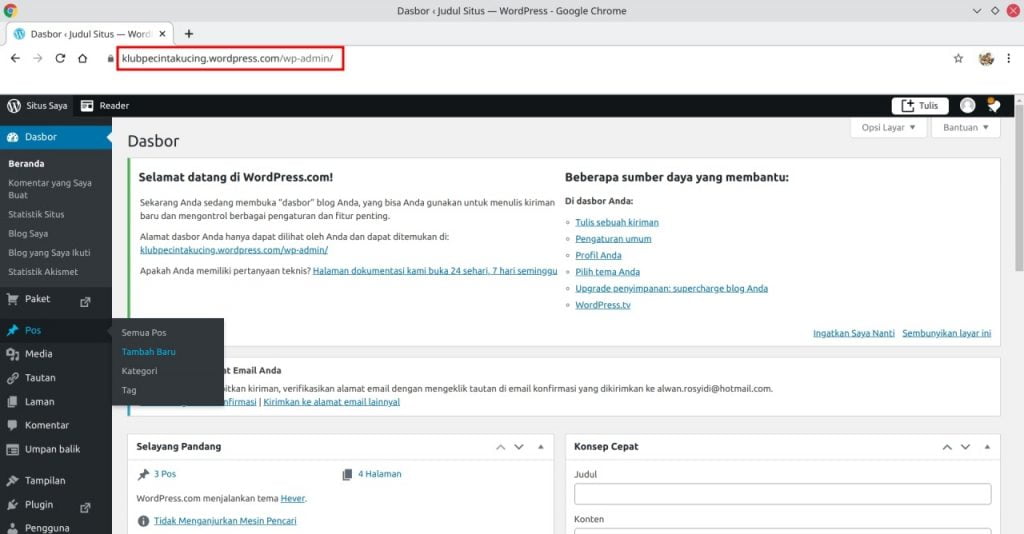Go back with the browser back arrow

pos(15,58)
